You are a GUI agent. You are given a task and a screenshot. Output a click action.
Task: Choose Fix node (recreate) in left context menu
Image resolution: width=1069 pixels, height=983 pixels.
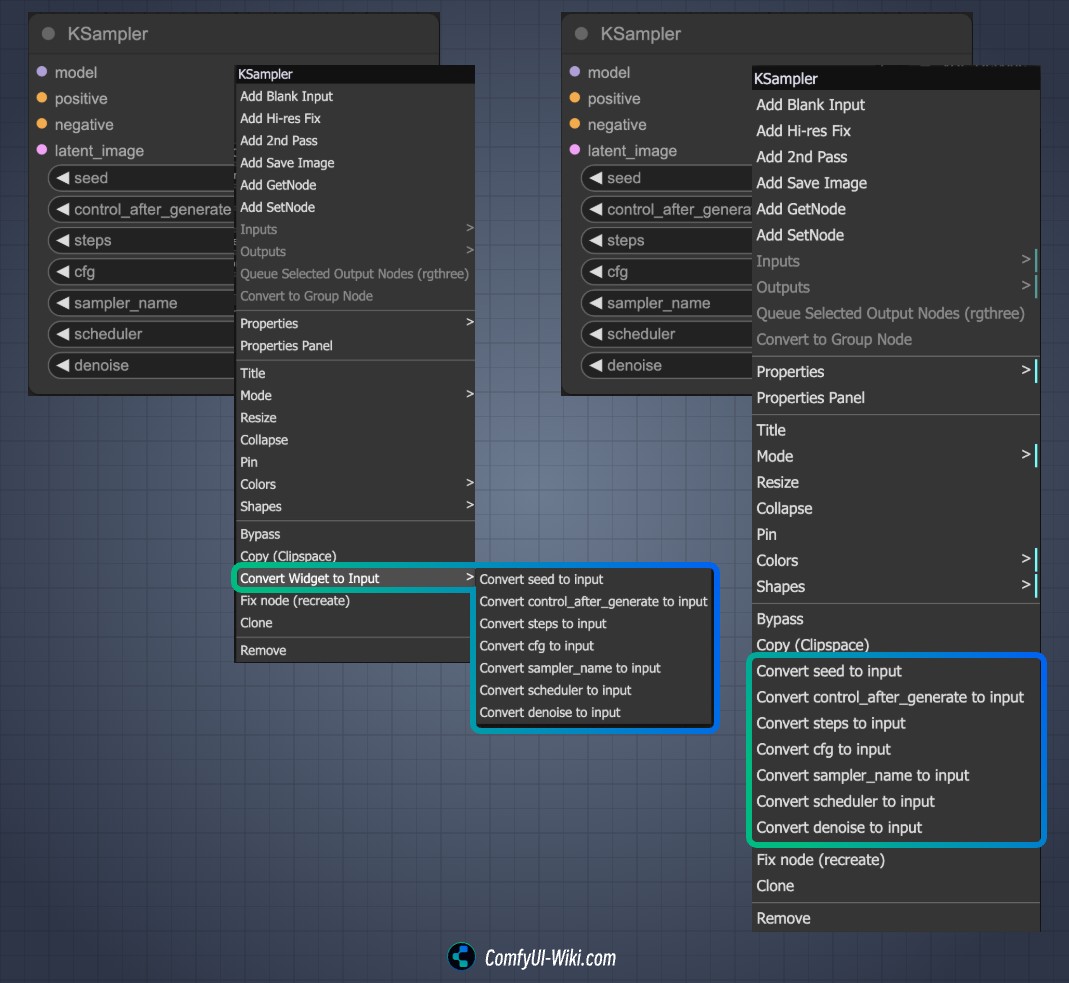tap(355, 601)
